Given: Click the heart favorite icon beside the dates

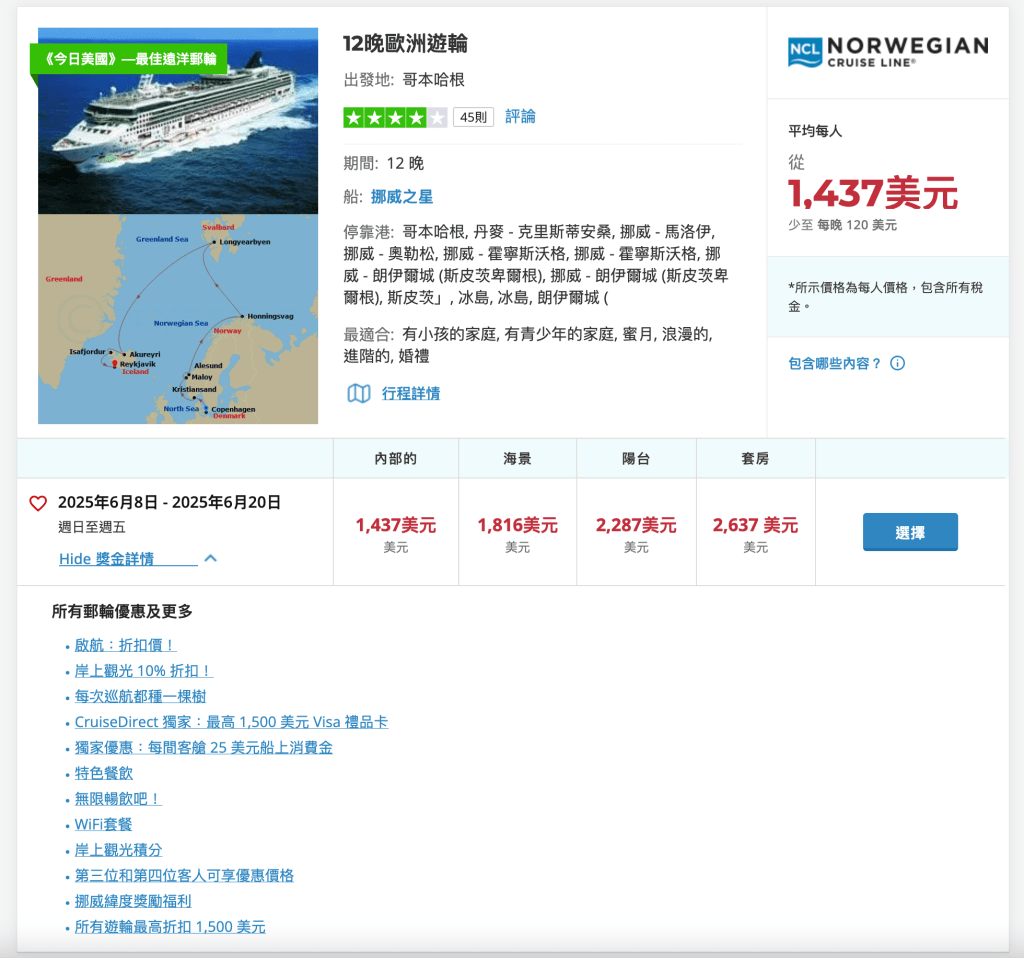Looking at the screenshot, I should pyautogui.click(x=38, y=503).
